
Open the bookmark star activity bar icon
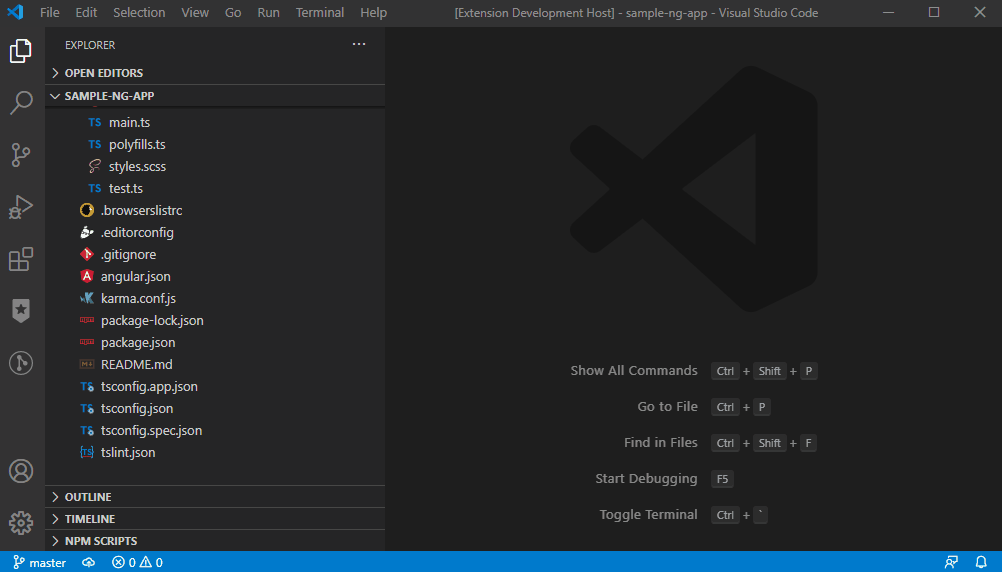point(20,311)
